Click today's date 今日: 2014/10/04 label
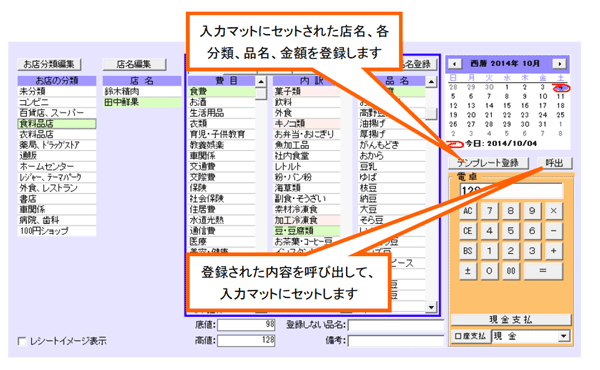600x370 pixels. pos(501,144)
